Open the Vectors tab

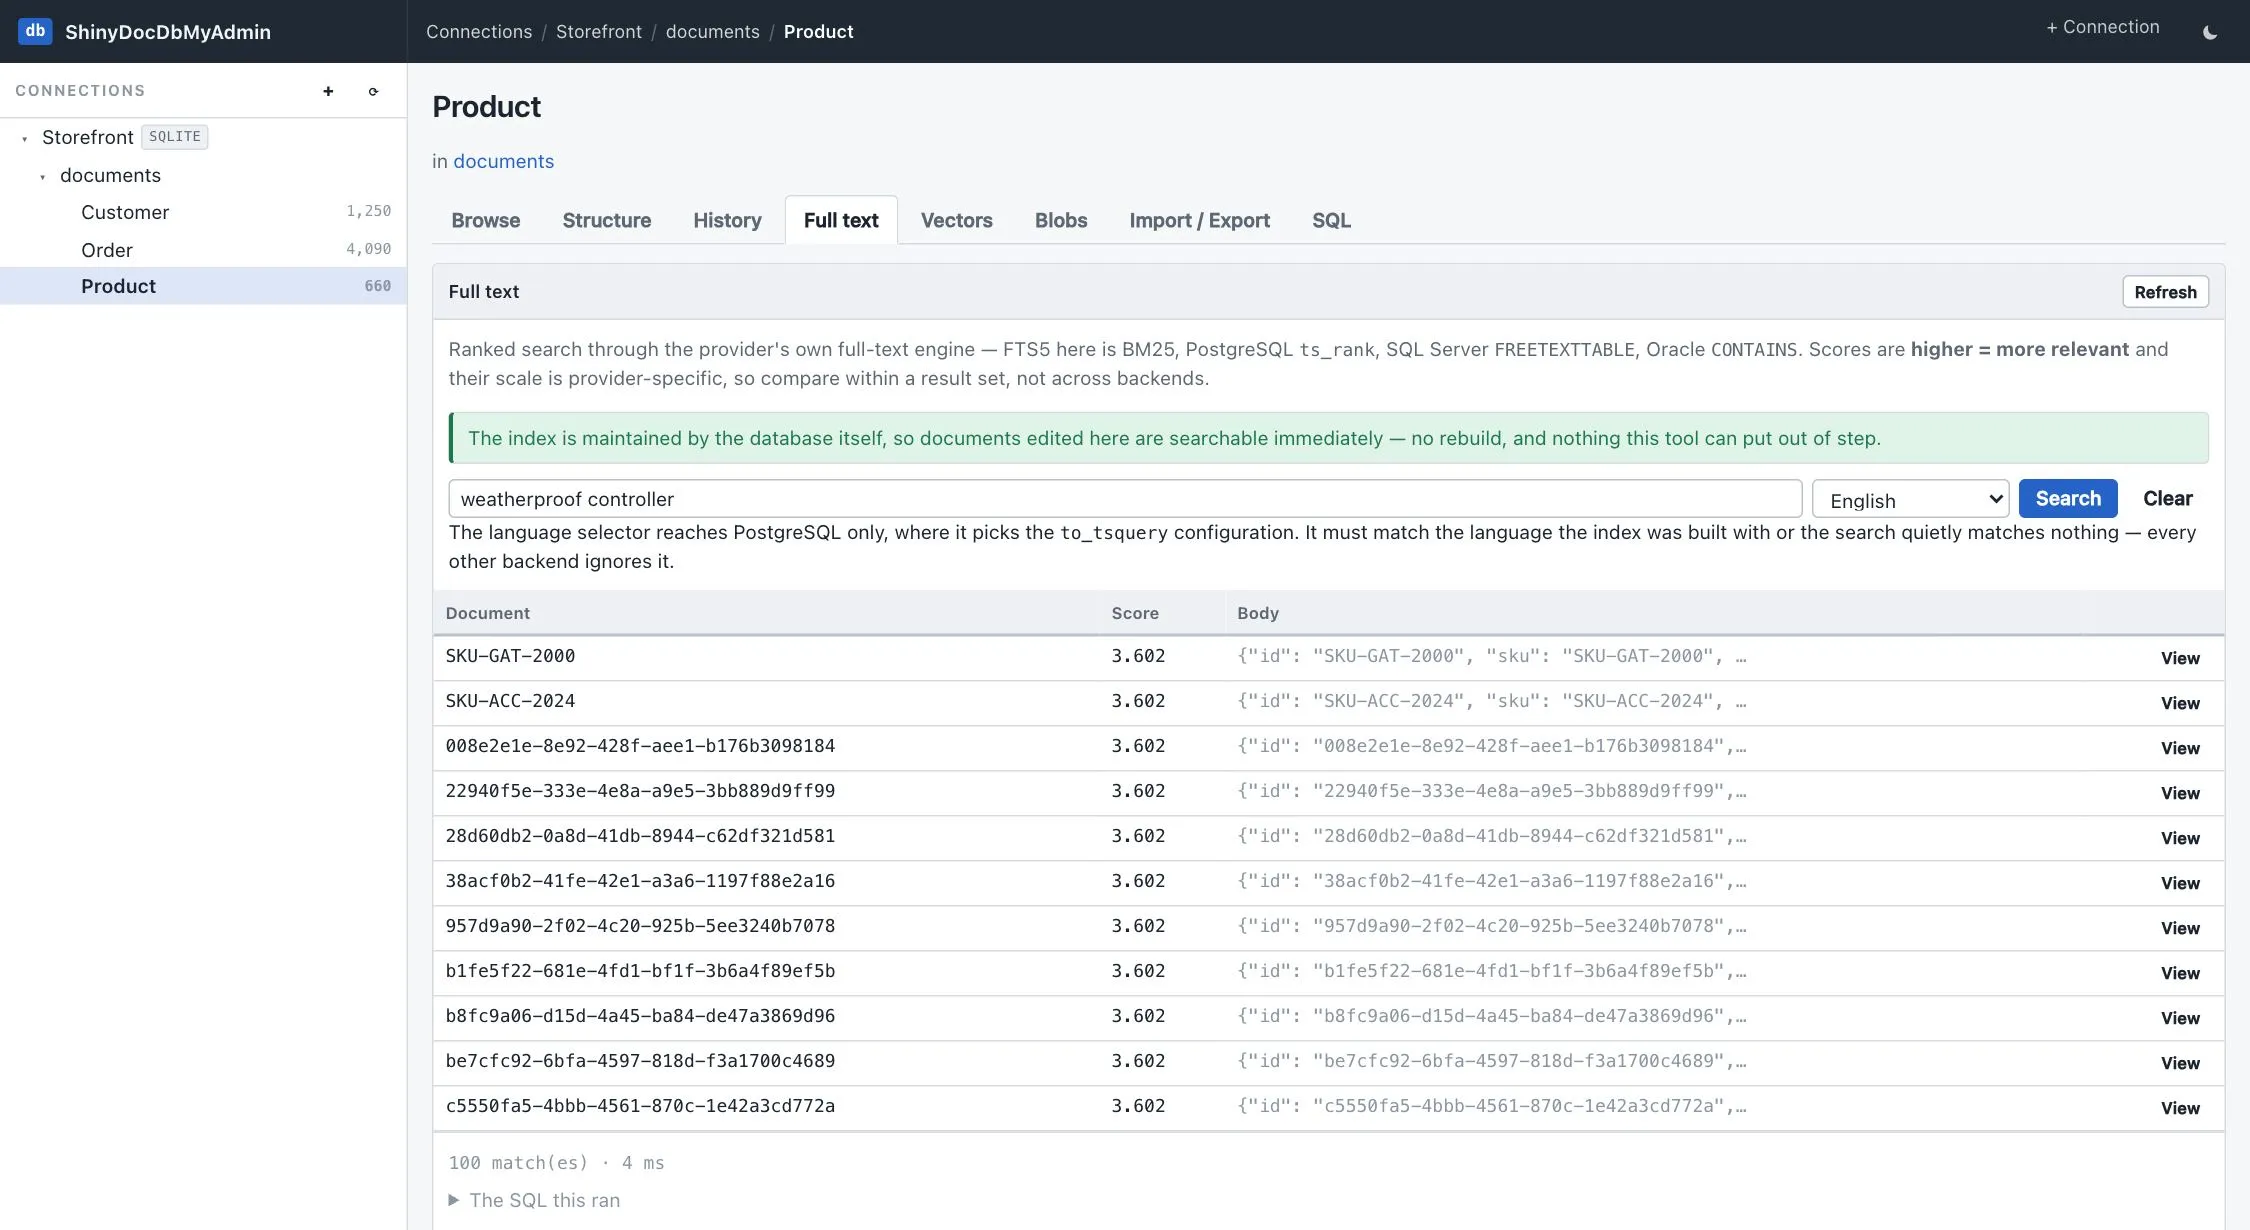coord(956,220)
